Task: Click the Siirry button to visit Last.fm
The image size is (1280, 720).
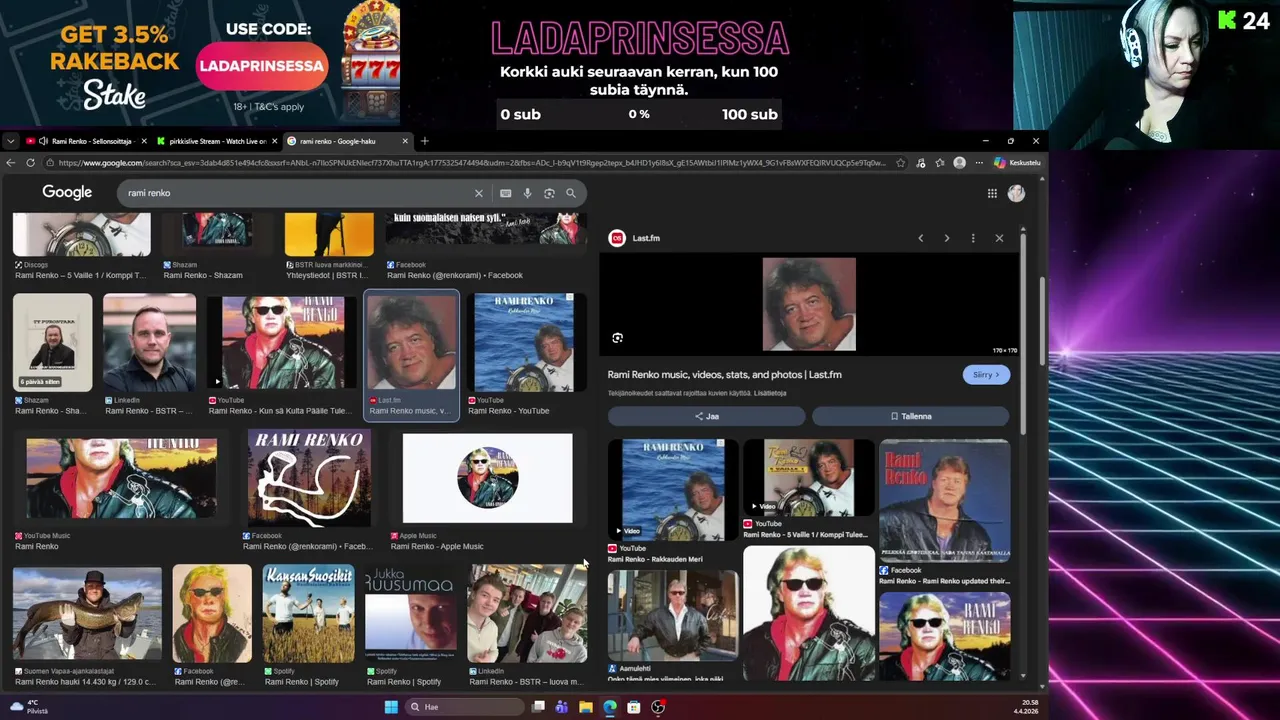Action: (x=986, y=375)
